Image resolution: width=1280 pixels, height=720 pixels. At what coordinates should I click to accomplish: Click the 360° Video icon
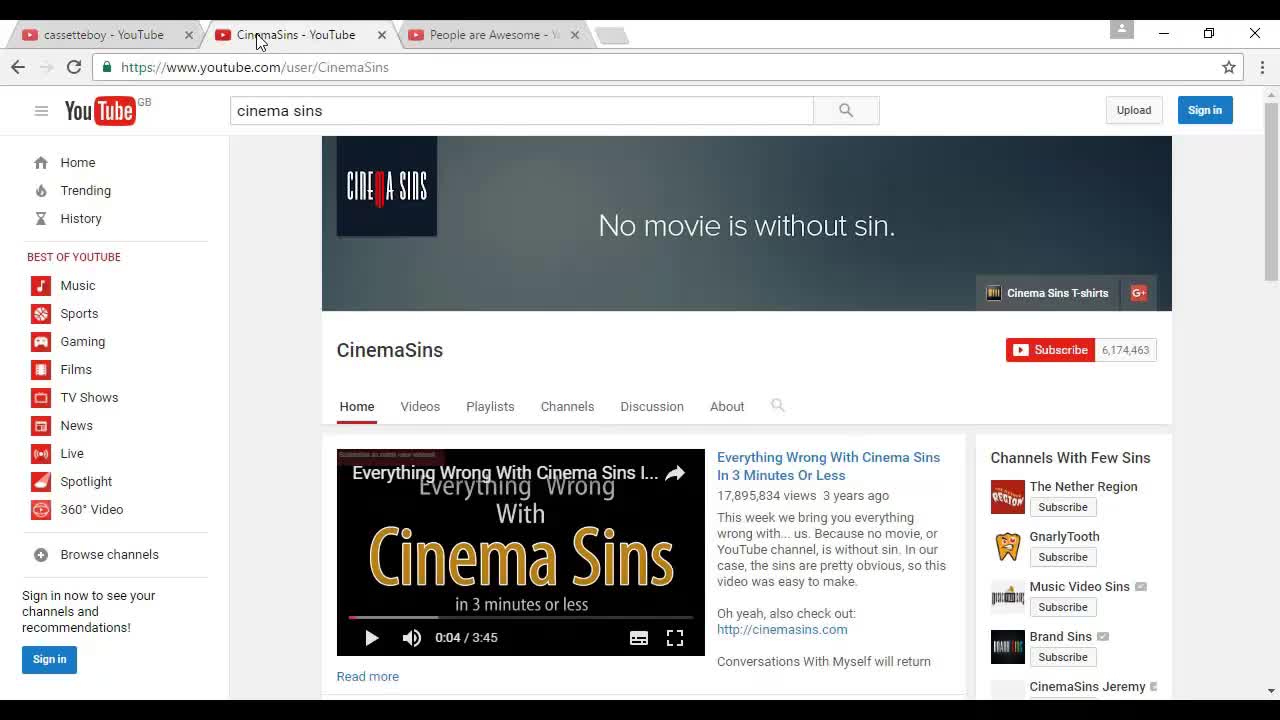click(41, 510)
